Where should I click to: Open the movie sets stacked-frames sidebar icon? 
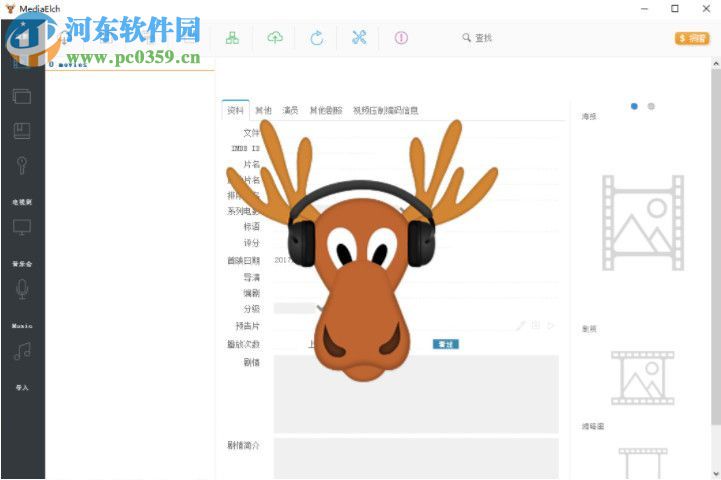click(22, 97)
